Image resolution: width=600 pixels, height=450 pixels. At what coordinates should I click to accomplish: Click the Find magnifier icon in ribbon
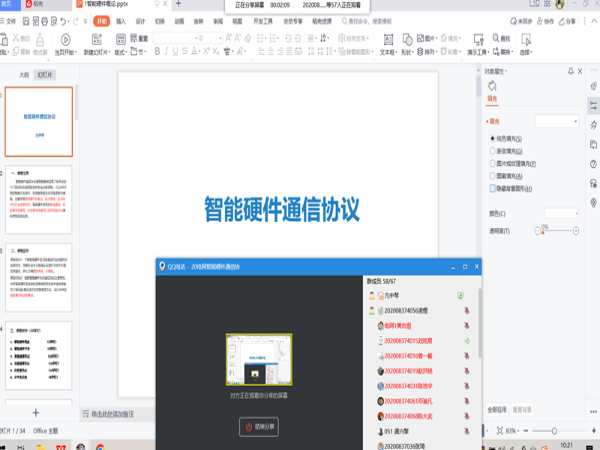tap(496, 38)
